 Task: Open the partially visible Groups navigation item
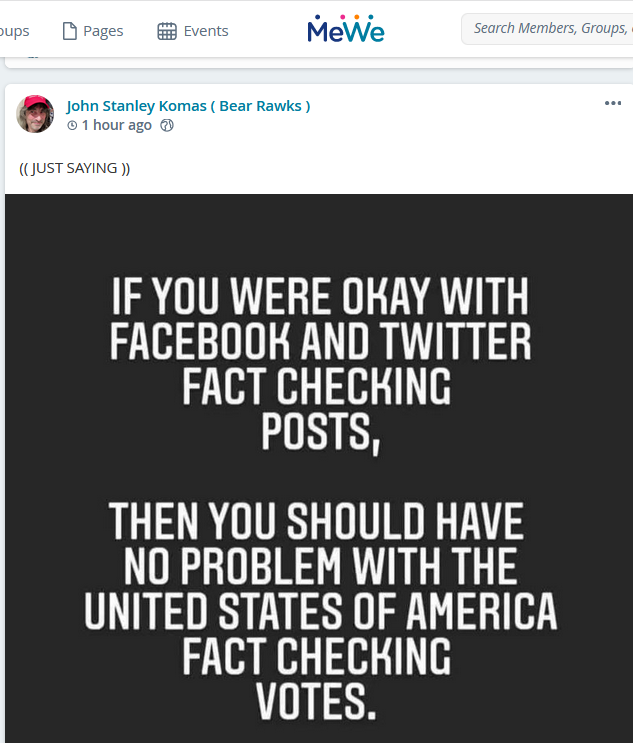[14, 31]
